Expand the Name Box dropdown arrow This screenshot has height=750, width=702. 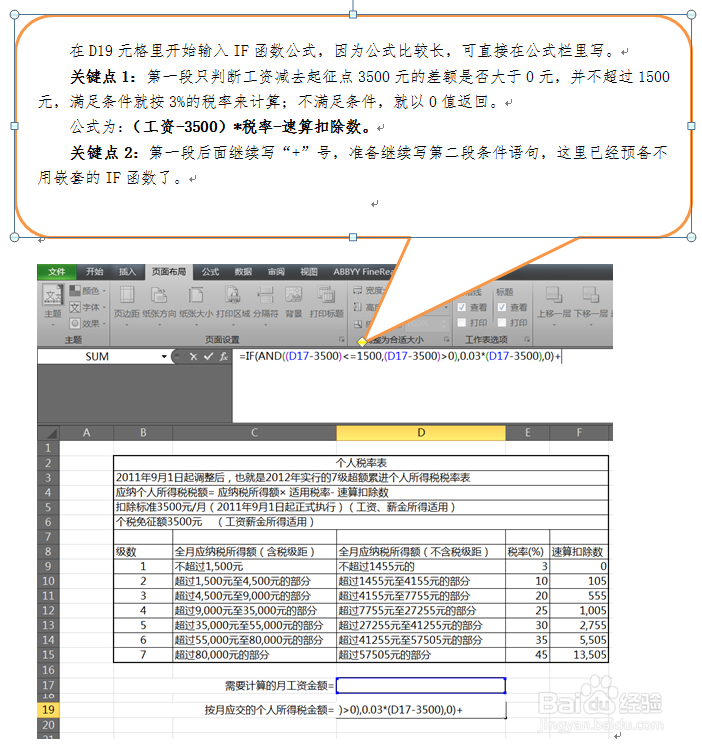tap(164, 356)
